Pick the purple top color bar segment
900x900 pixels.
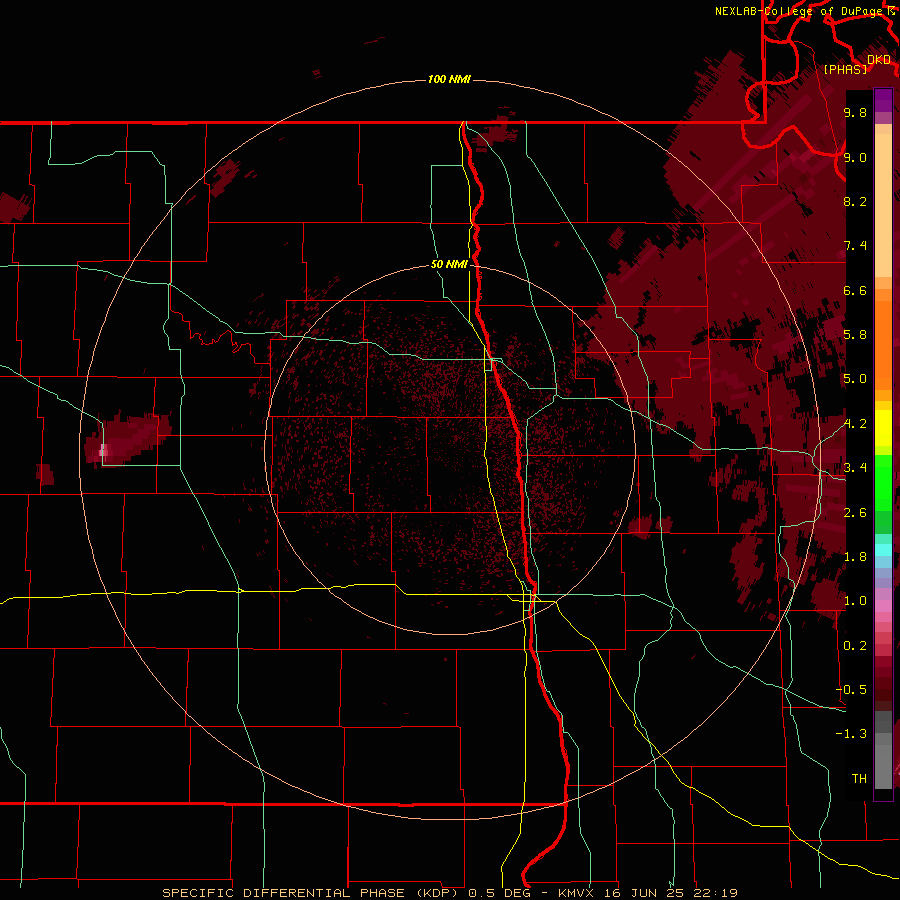click(x=883, y=100)
